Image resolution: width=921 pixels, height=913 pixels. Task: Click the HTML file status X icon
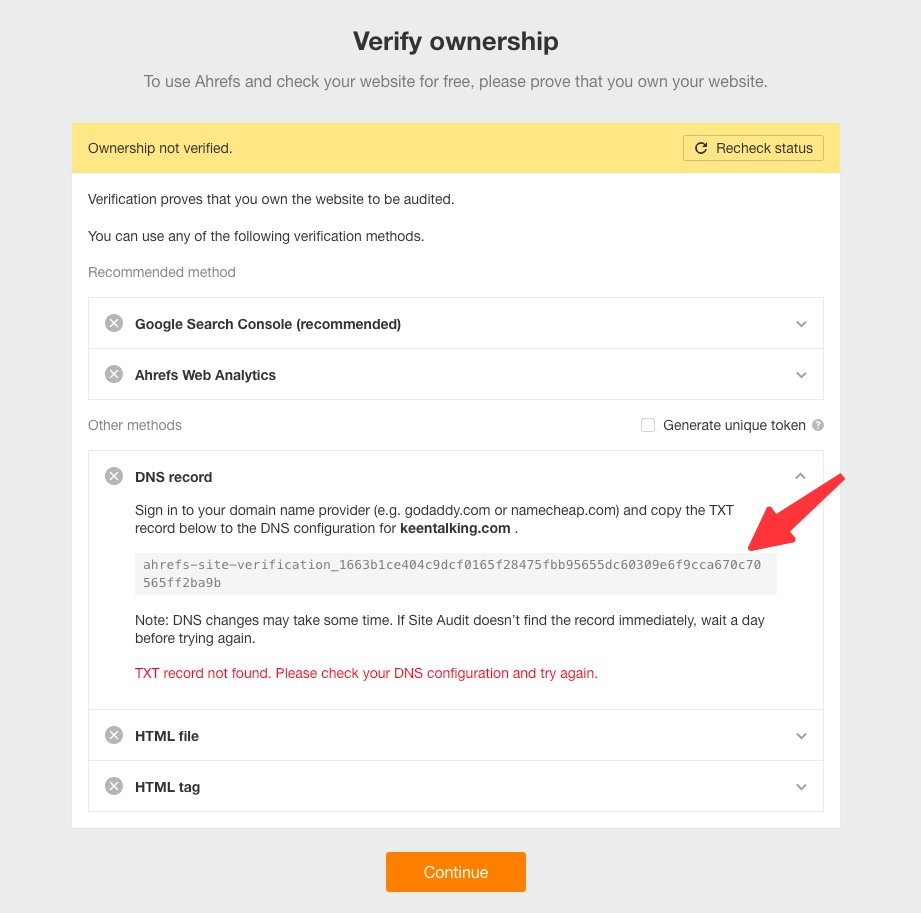114,735
